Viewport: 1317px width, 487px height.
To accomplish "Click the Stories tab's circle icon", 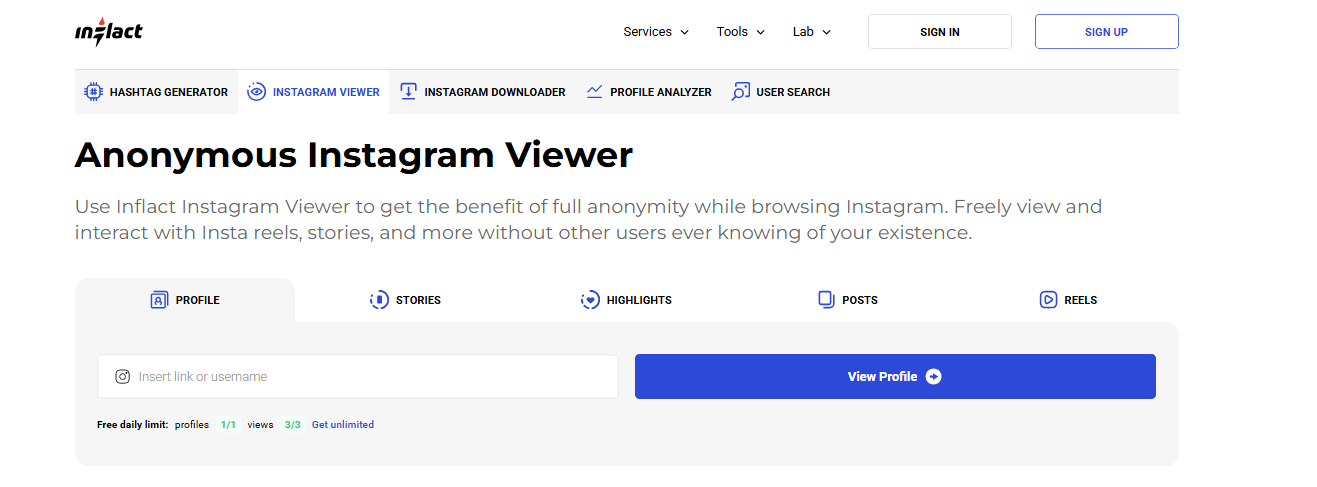I will (379, 300).
